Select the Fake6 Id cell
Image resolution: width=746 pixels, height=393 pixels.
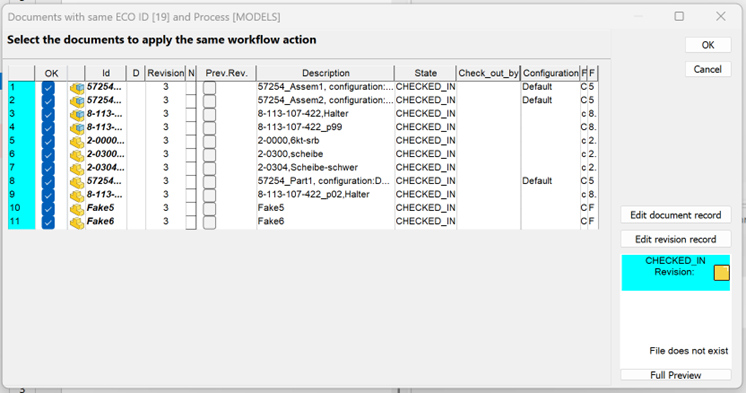tap(106, 222)
